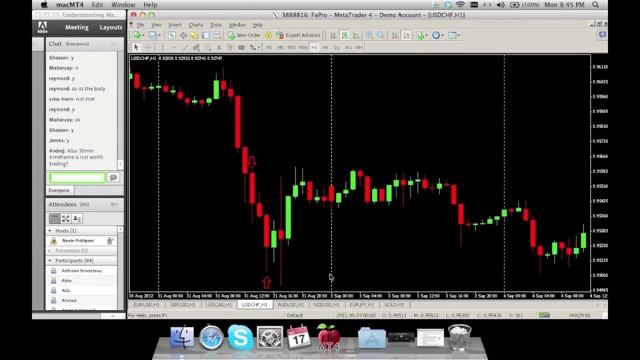This screenshot has height=360, width=640.
Task: Toggle the chart auto scroll icon
Action: 395,36
